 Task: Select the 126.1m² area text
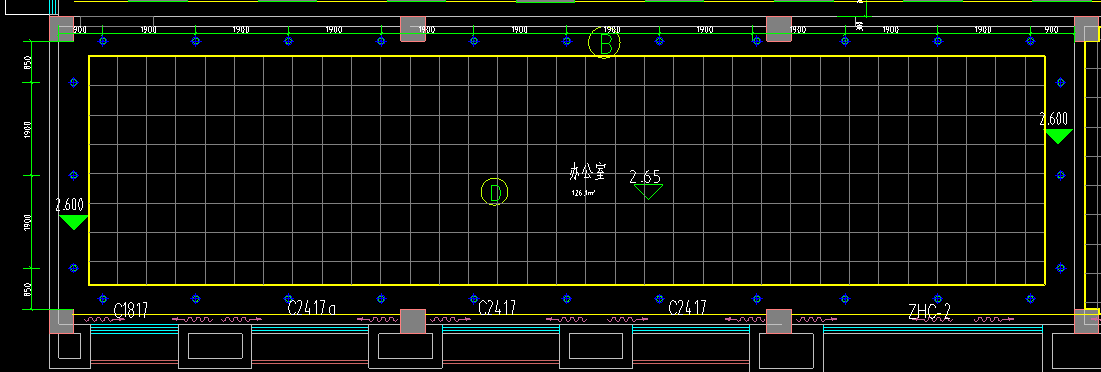[x=583, y=192]
